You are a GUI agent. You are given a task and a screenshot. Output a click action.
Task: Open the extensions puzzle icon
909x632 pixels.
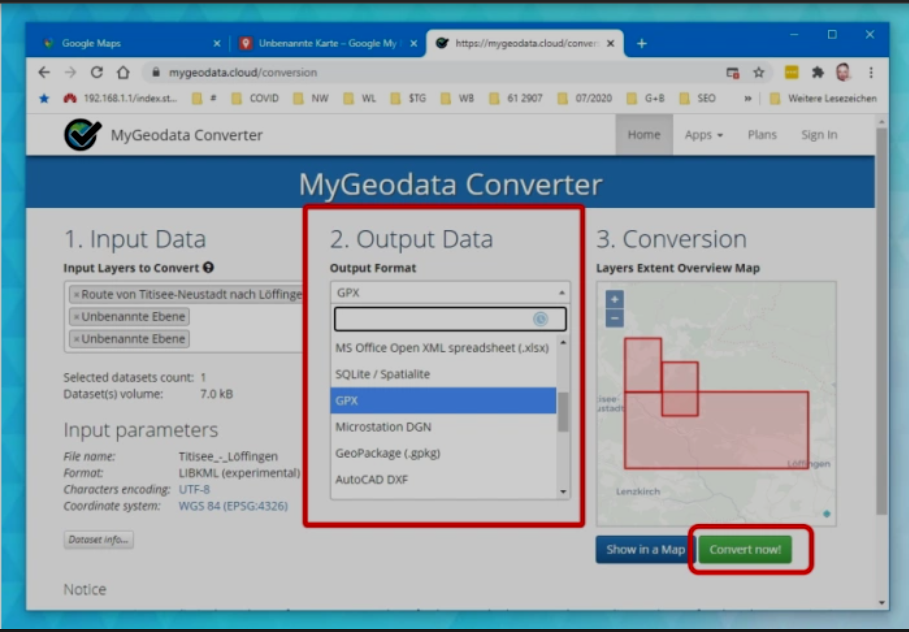[817, 72]
